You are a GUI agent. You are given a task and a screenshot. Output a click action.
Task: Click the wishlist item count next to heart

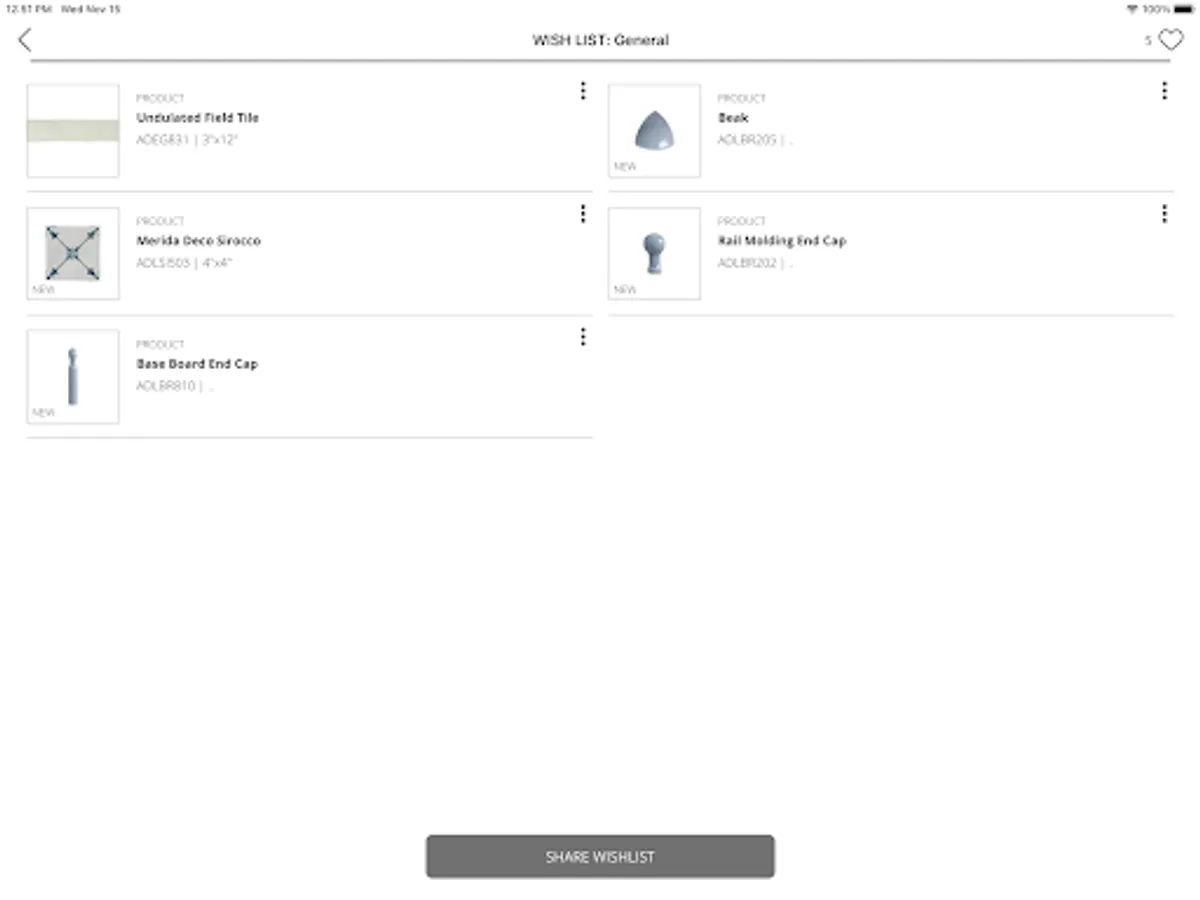pyautogui.click(x=1147, y=41)
